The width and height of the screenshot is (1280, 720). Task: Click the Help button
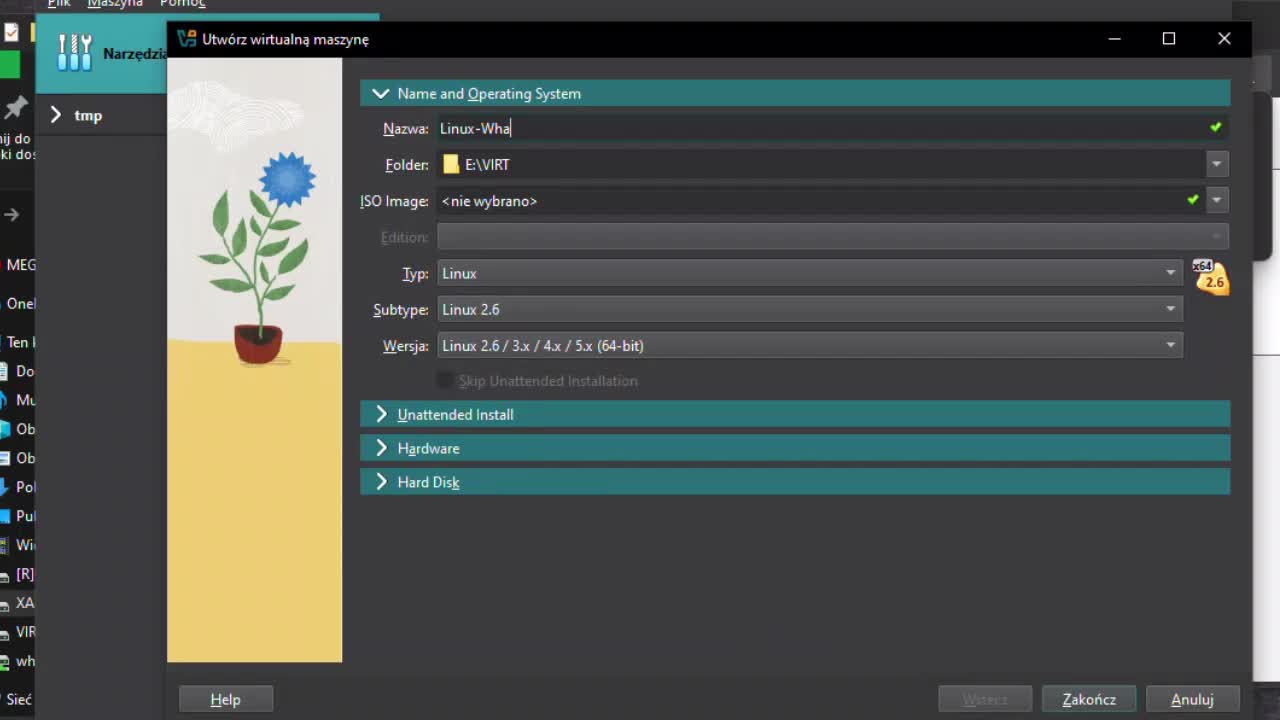(x=225, y=699)
